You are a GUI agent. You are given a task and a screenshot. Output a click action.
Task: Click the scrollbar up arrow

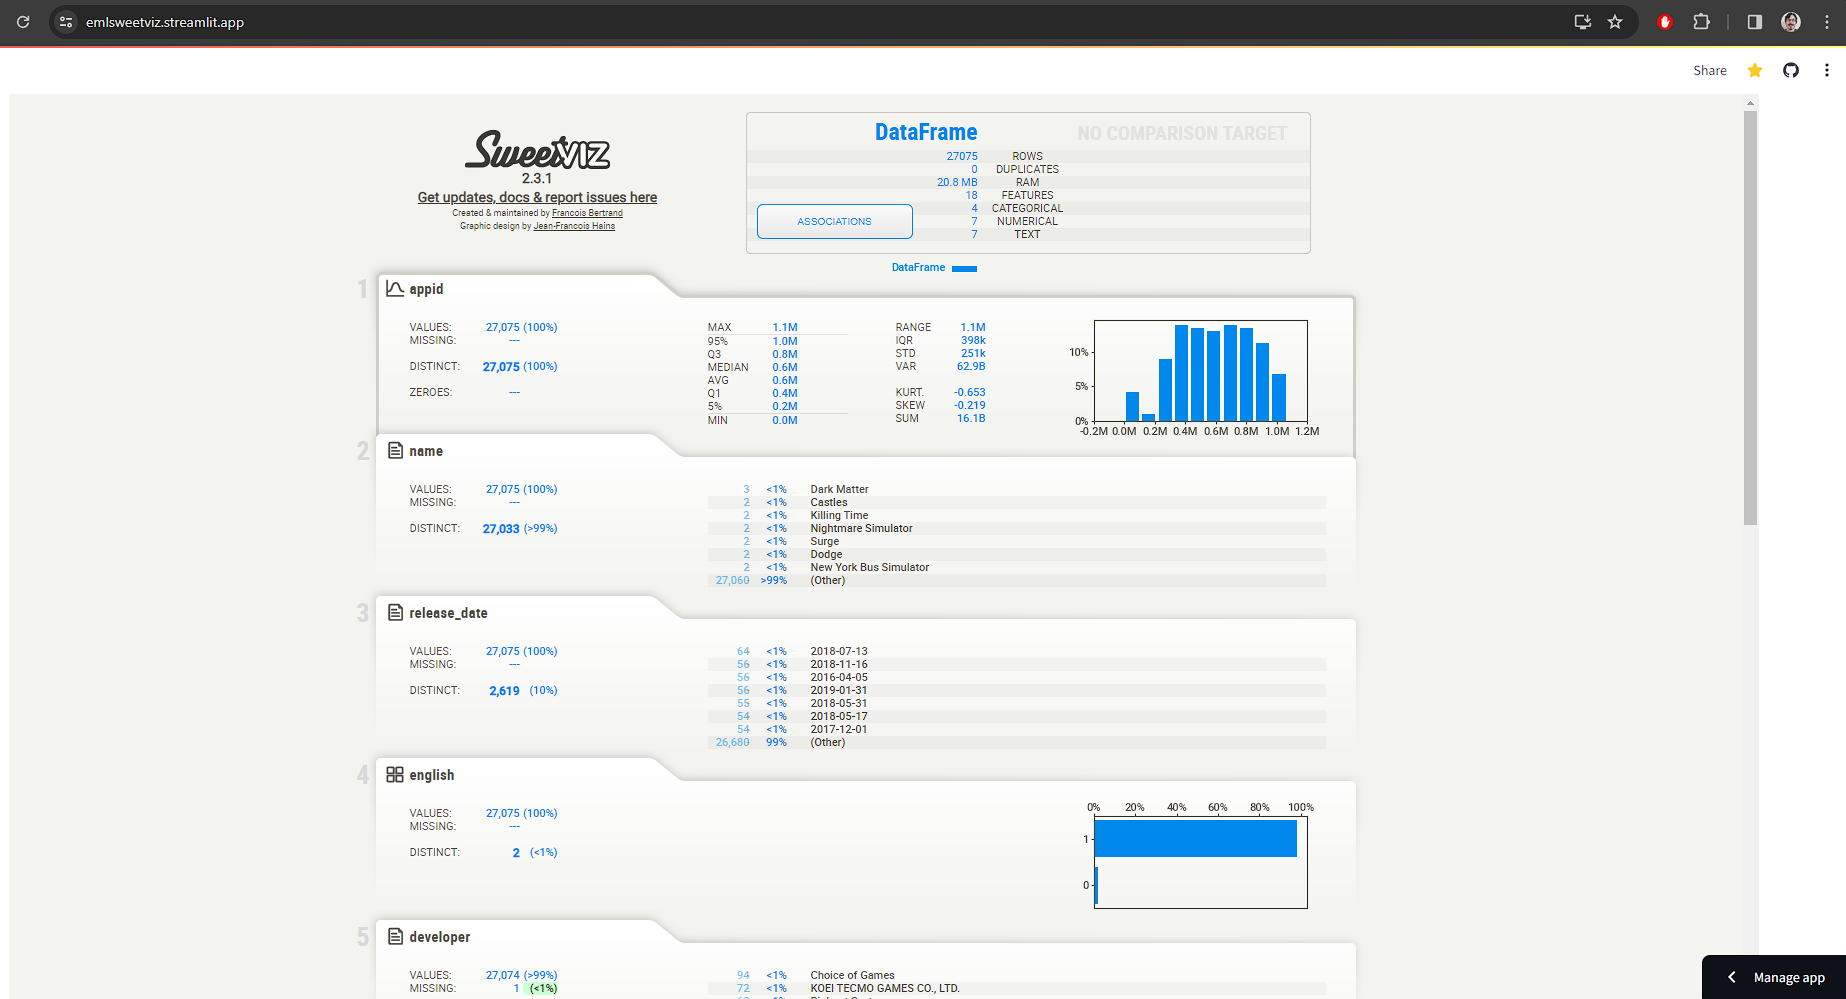pos(1750,103)
